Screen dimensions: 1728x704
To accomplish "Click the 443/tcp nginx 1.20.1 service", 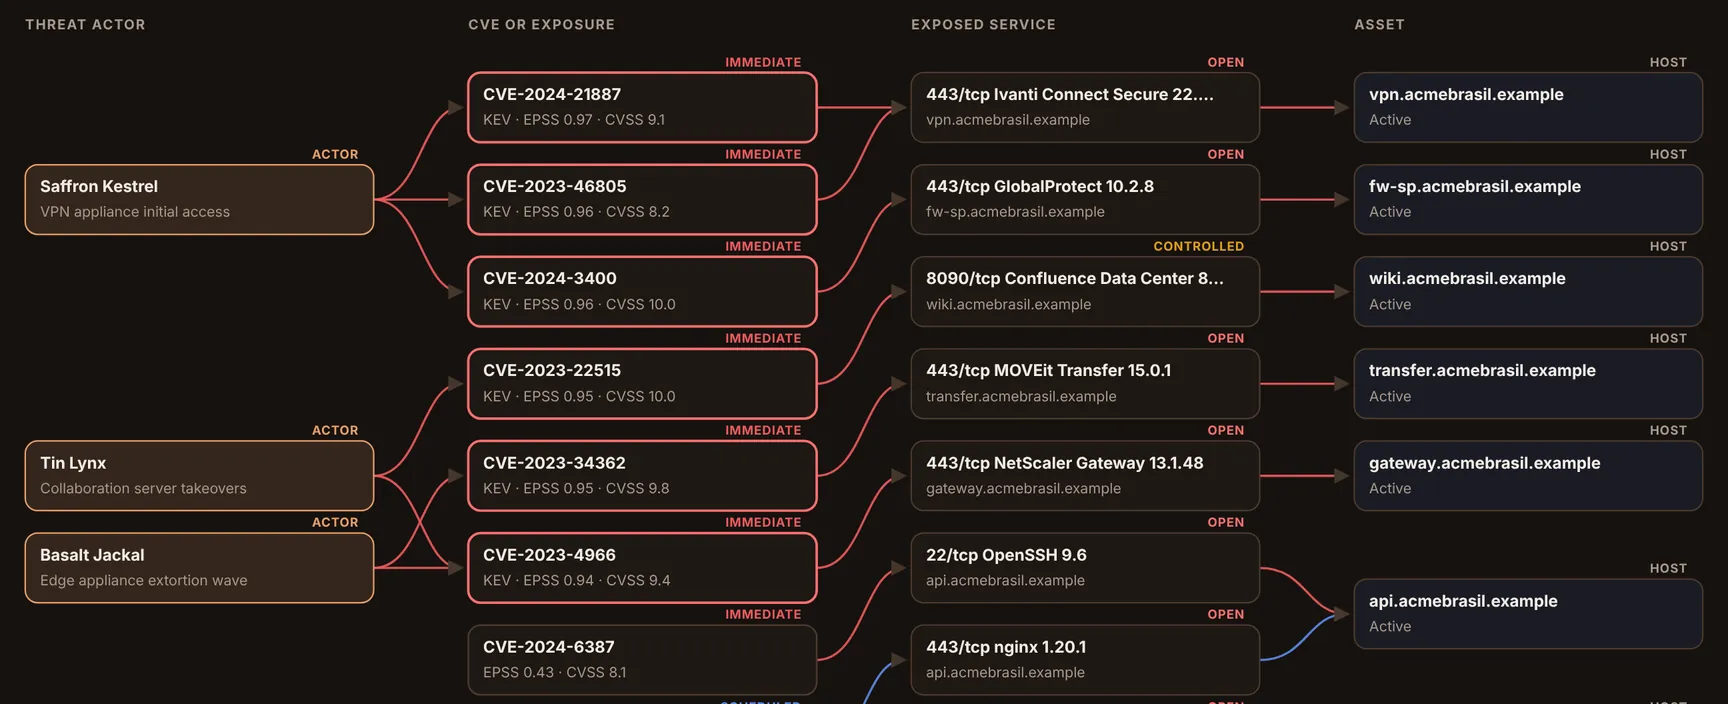I will (1085, 660).
